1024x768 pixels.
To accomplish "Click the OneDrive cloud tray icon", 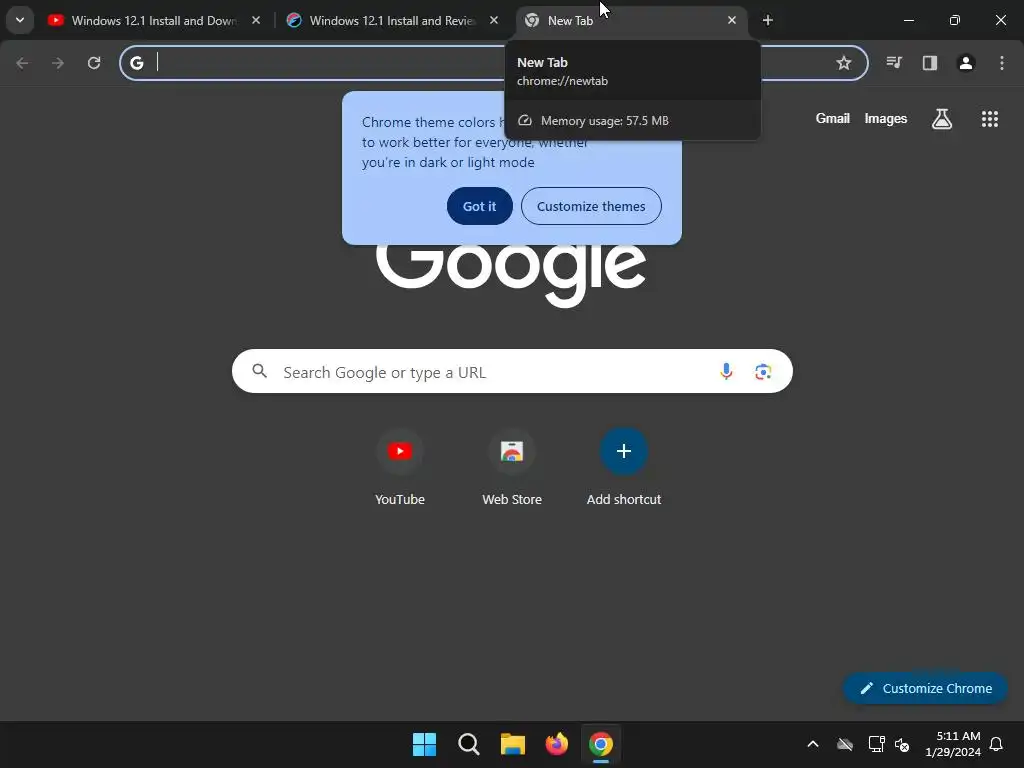I will [x=845, y=744].
